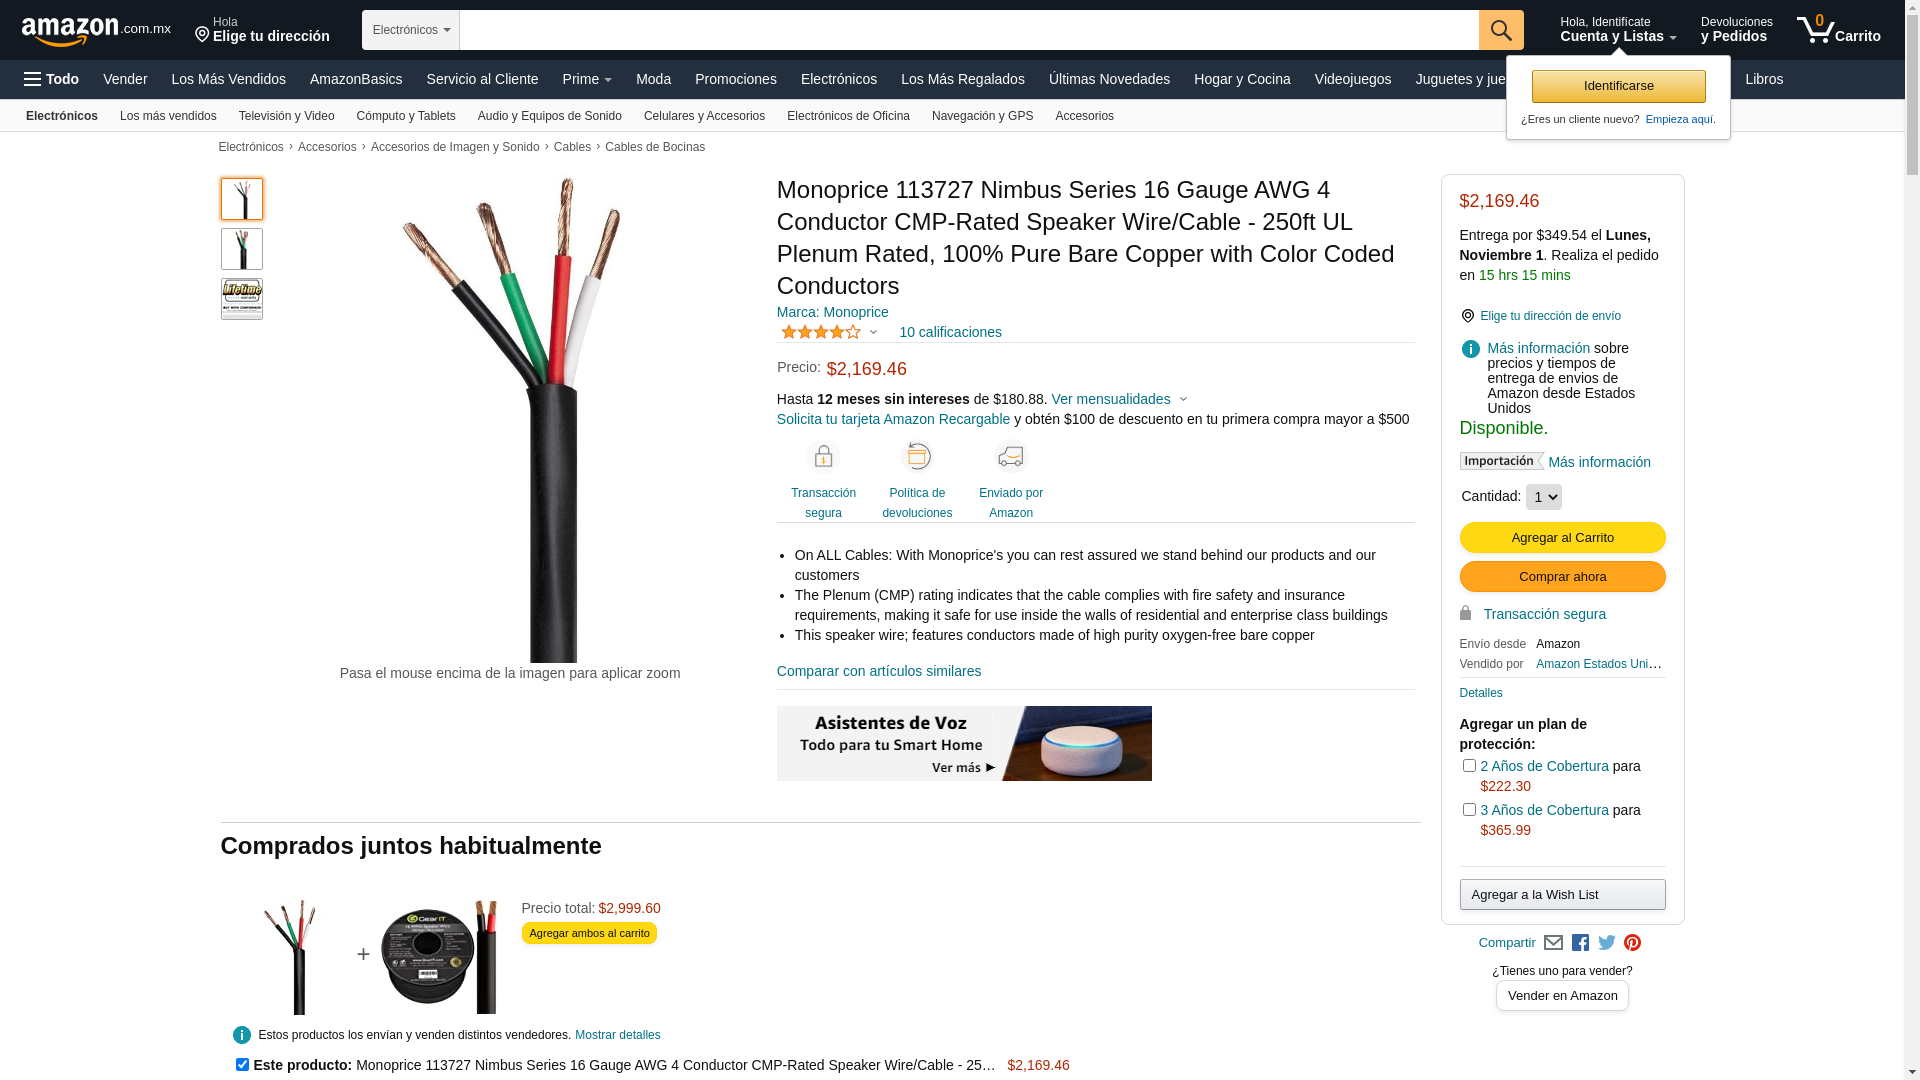Uncheck the Este producto checkbox
This screenshot has width=1920, height=1080.
point(242,1065)
